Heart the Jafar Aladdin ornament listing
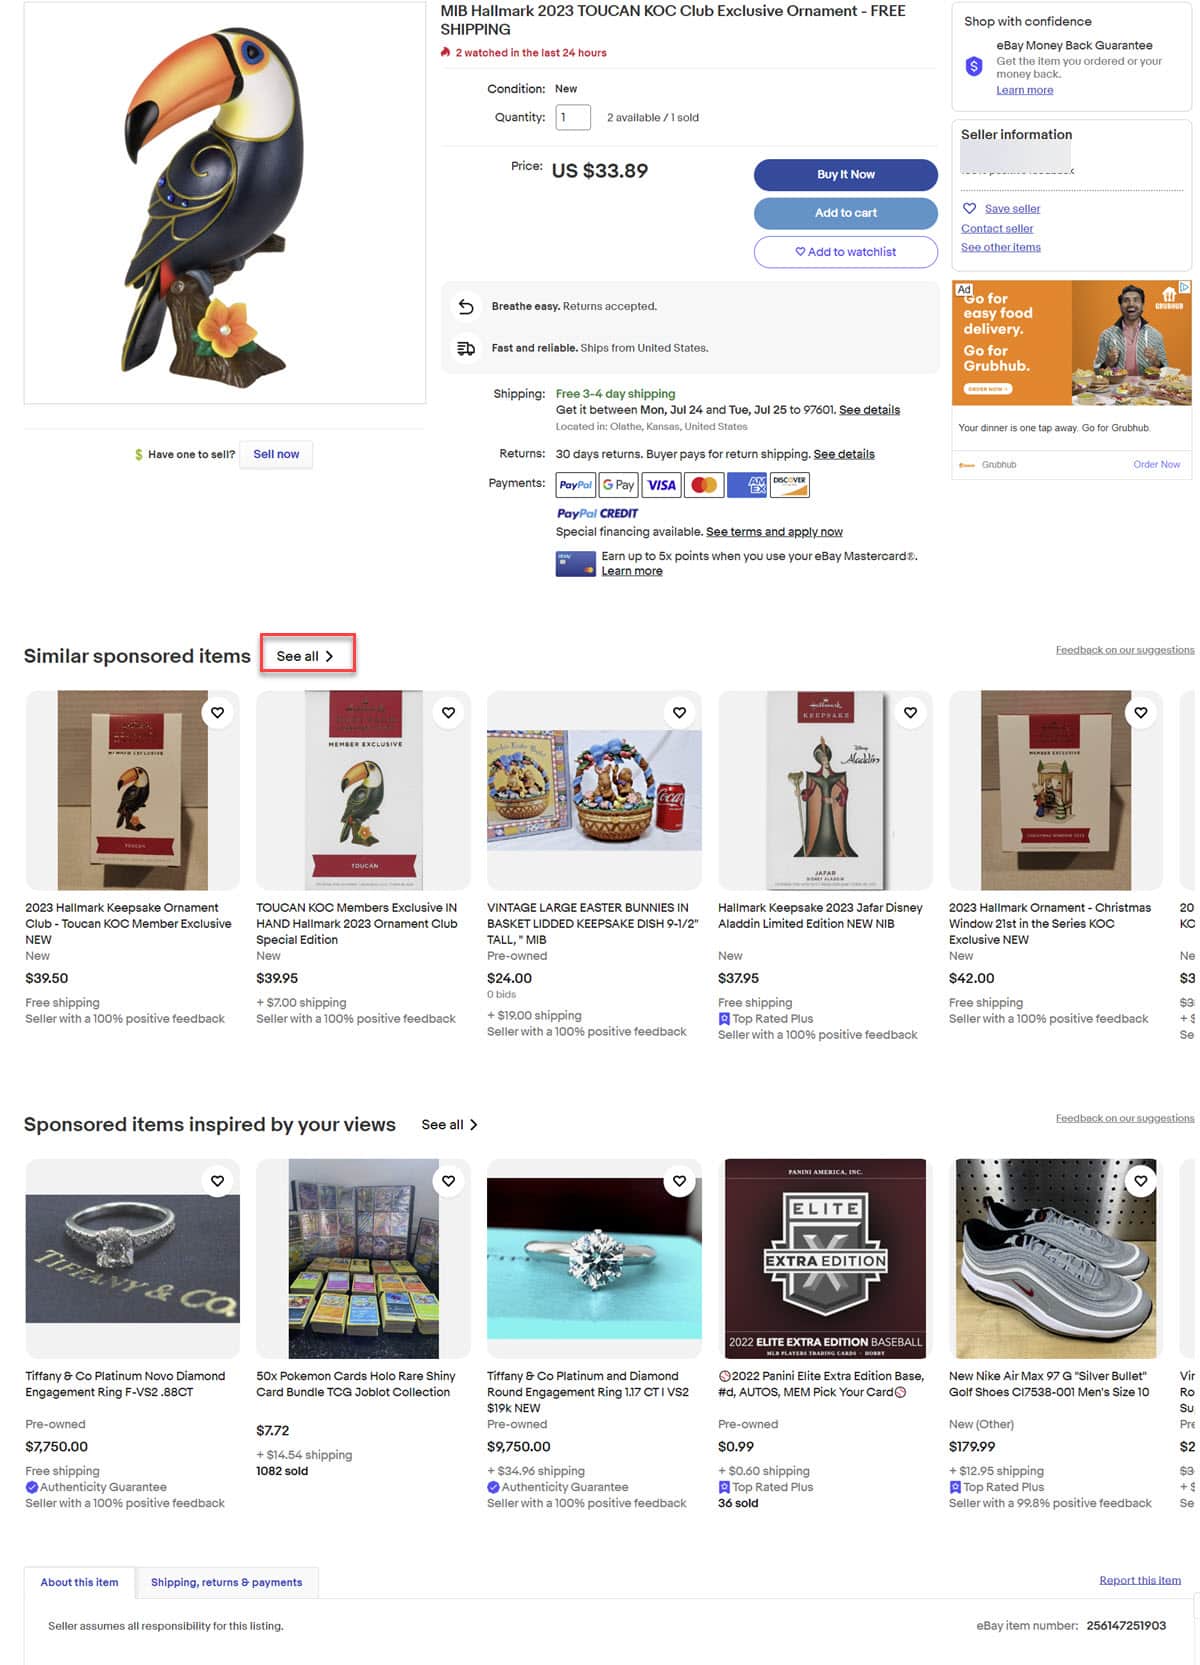 pyautogui.click(x=910, y=712)
